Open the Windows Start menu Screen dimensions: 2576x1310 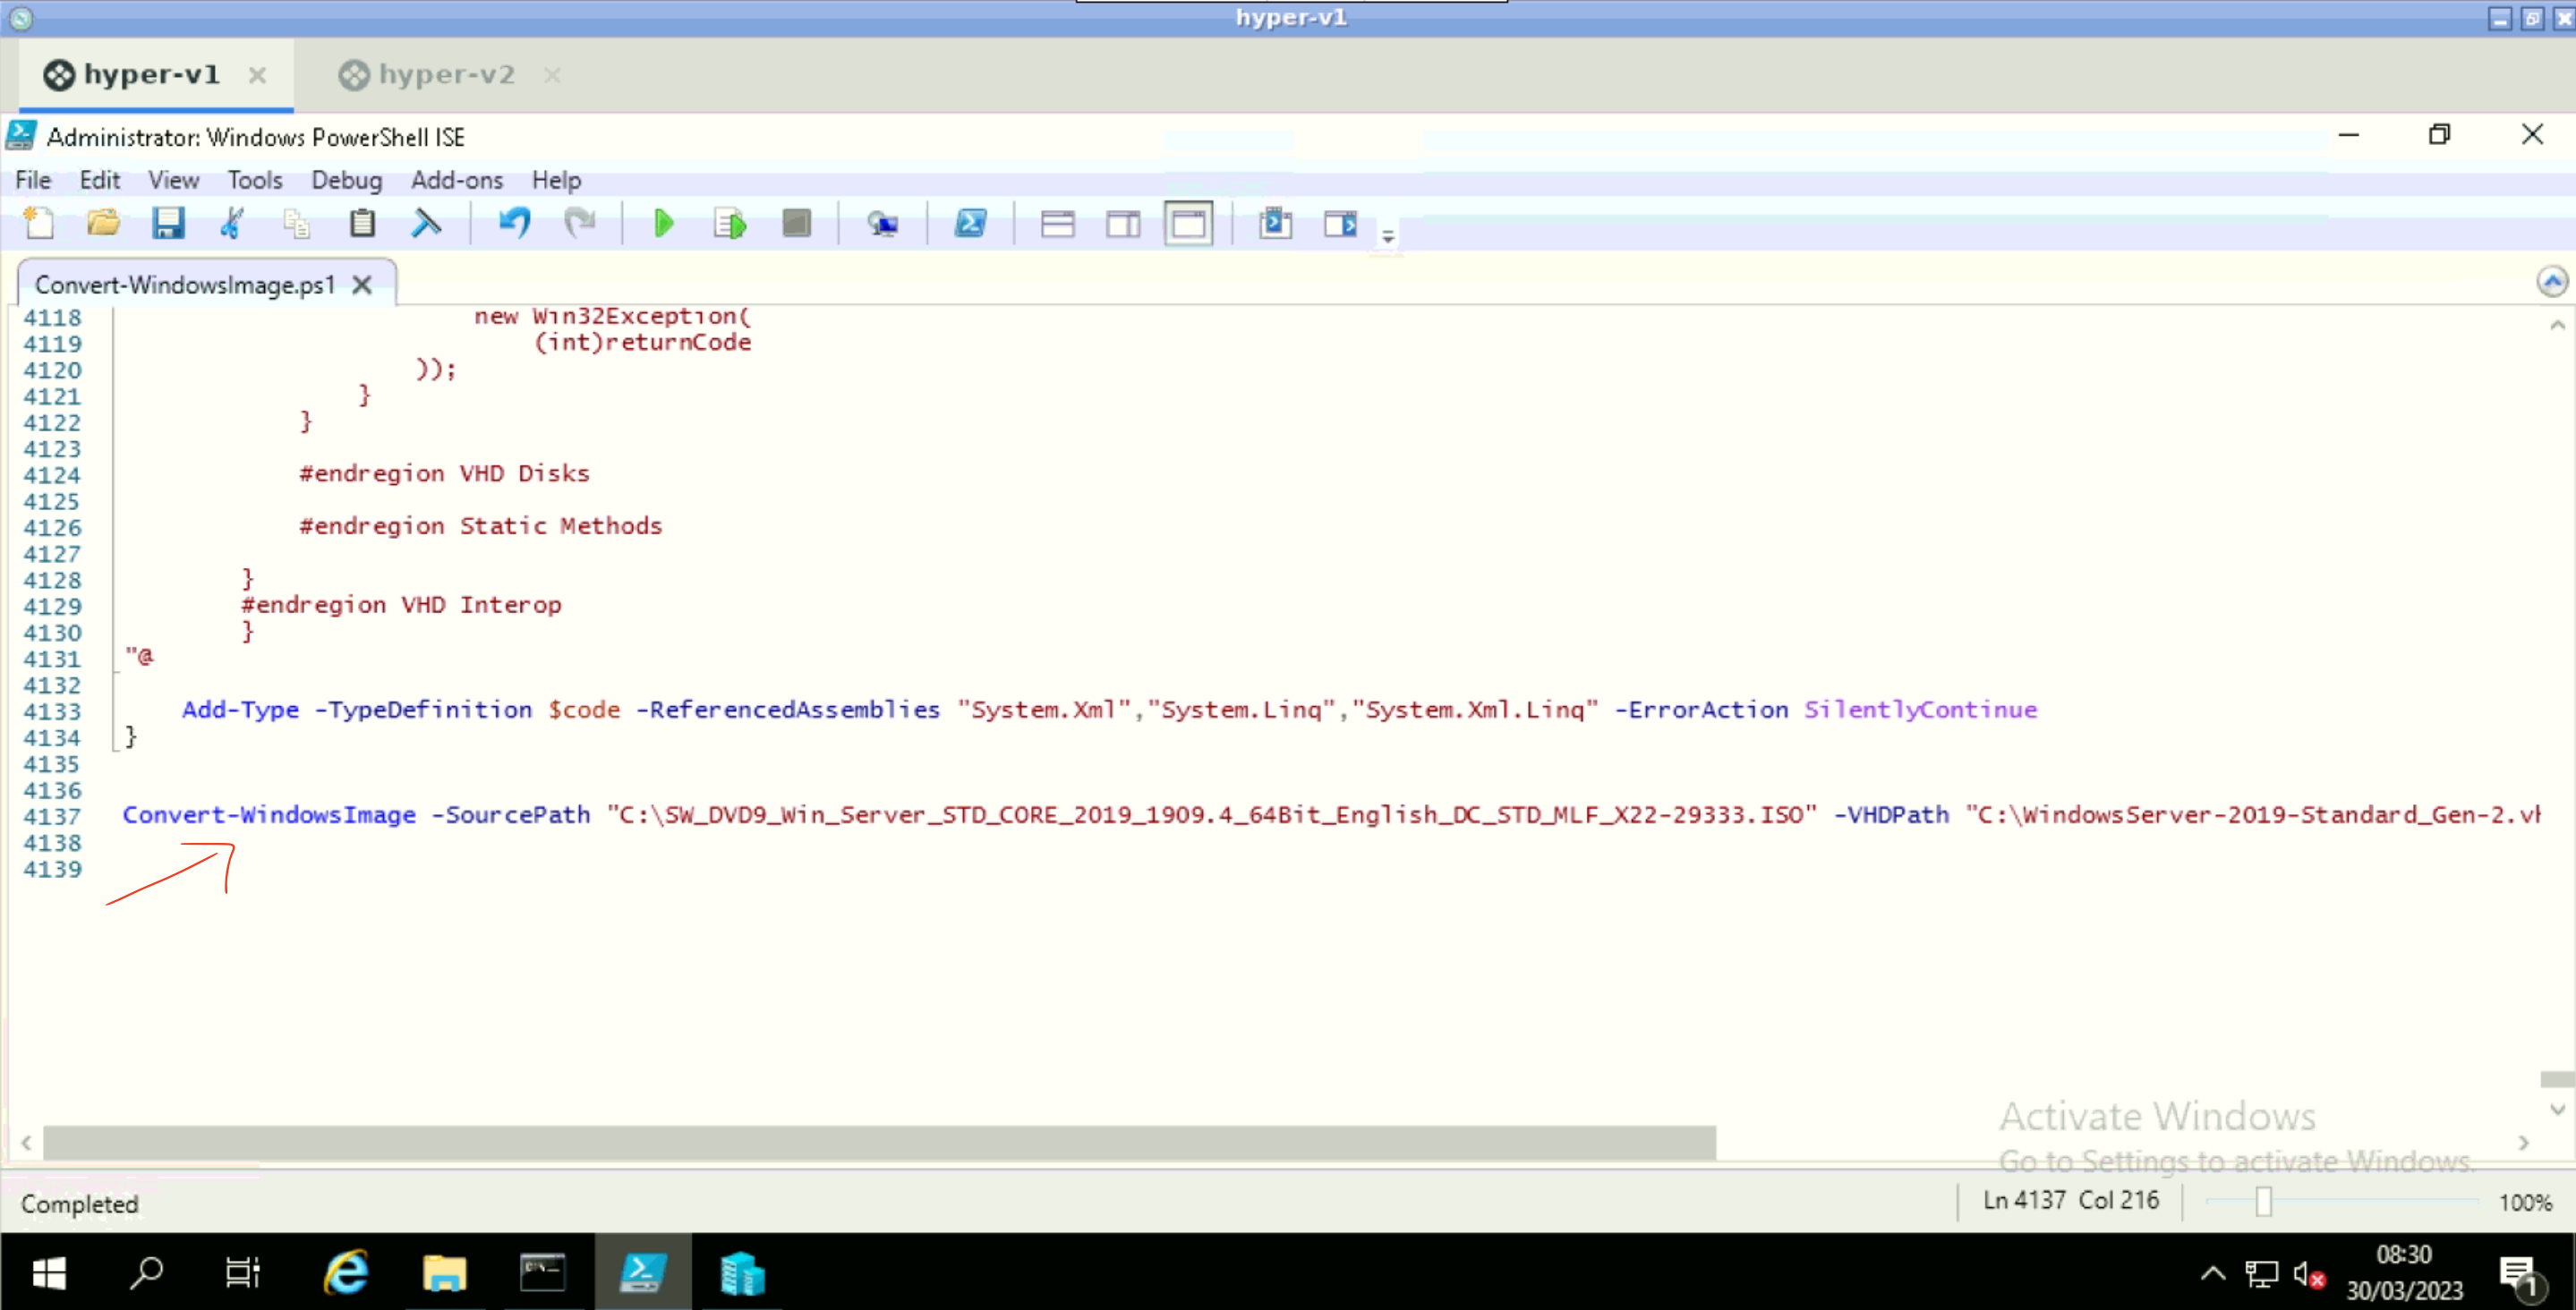tap(49, 1273)
